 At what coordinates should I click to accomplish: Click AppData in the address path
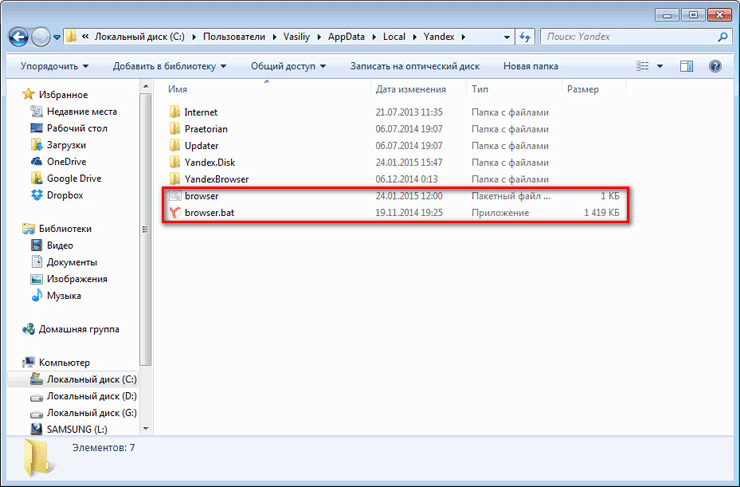pyautogui.click(x=346, y=37)
